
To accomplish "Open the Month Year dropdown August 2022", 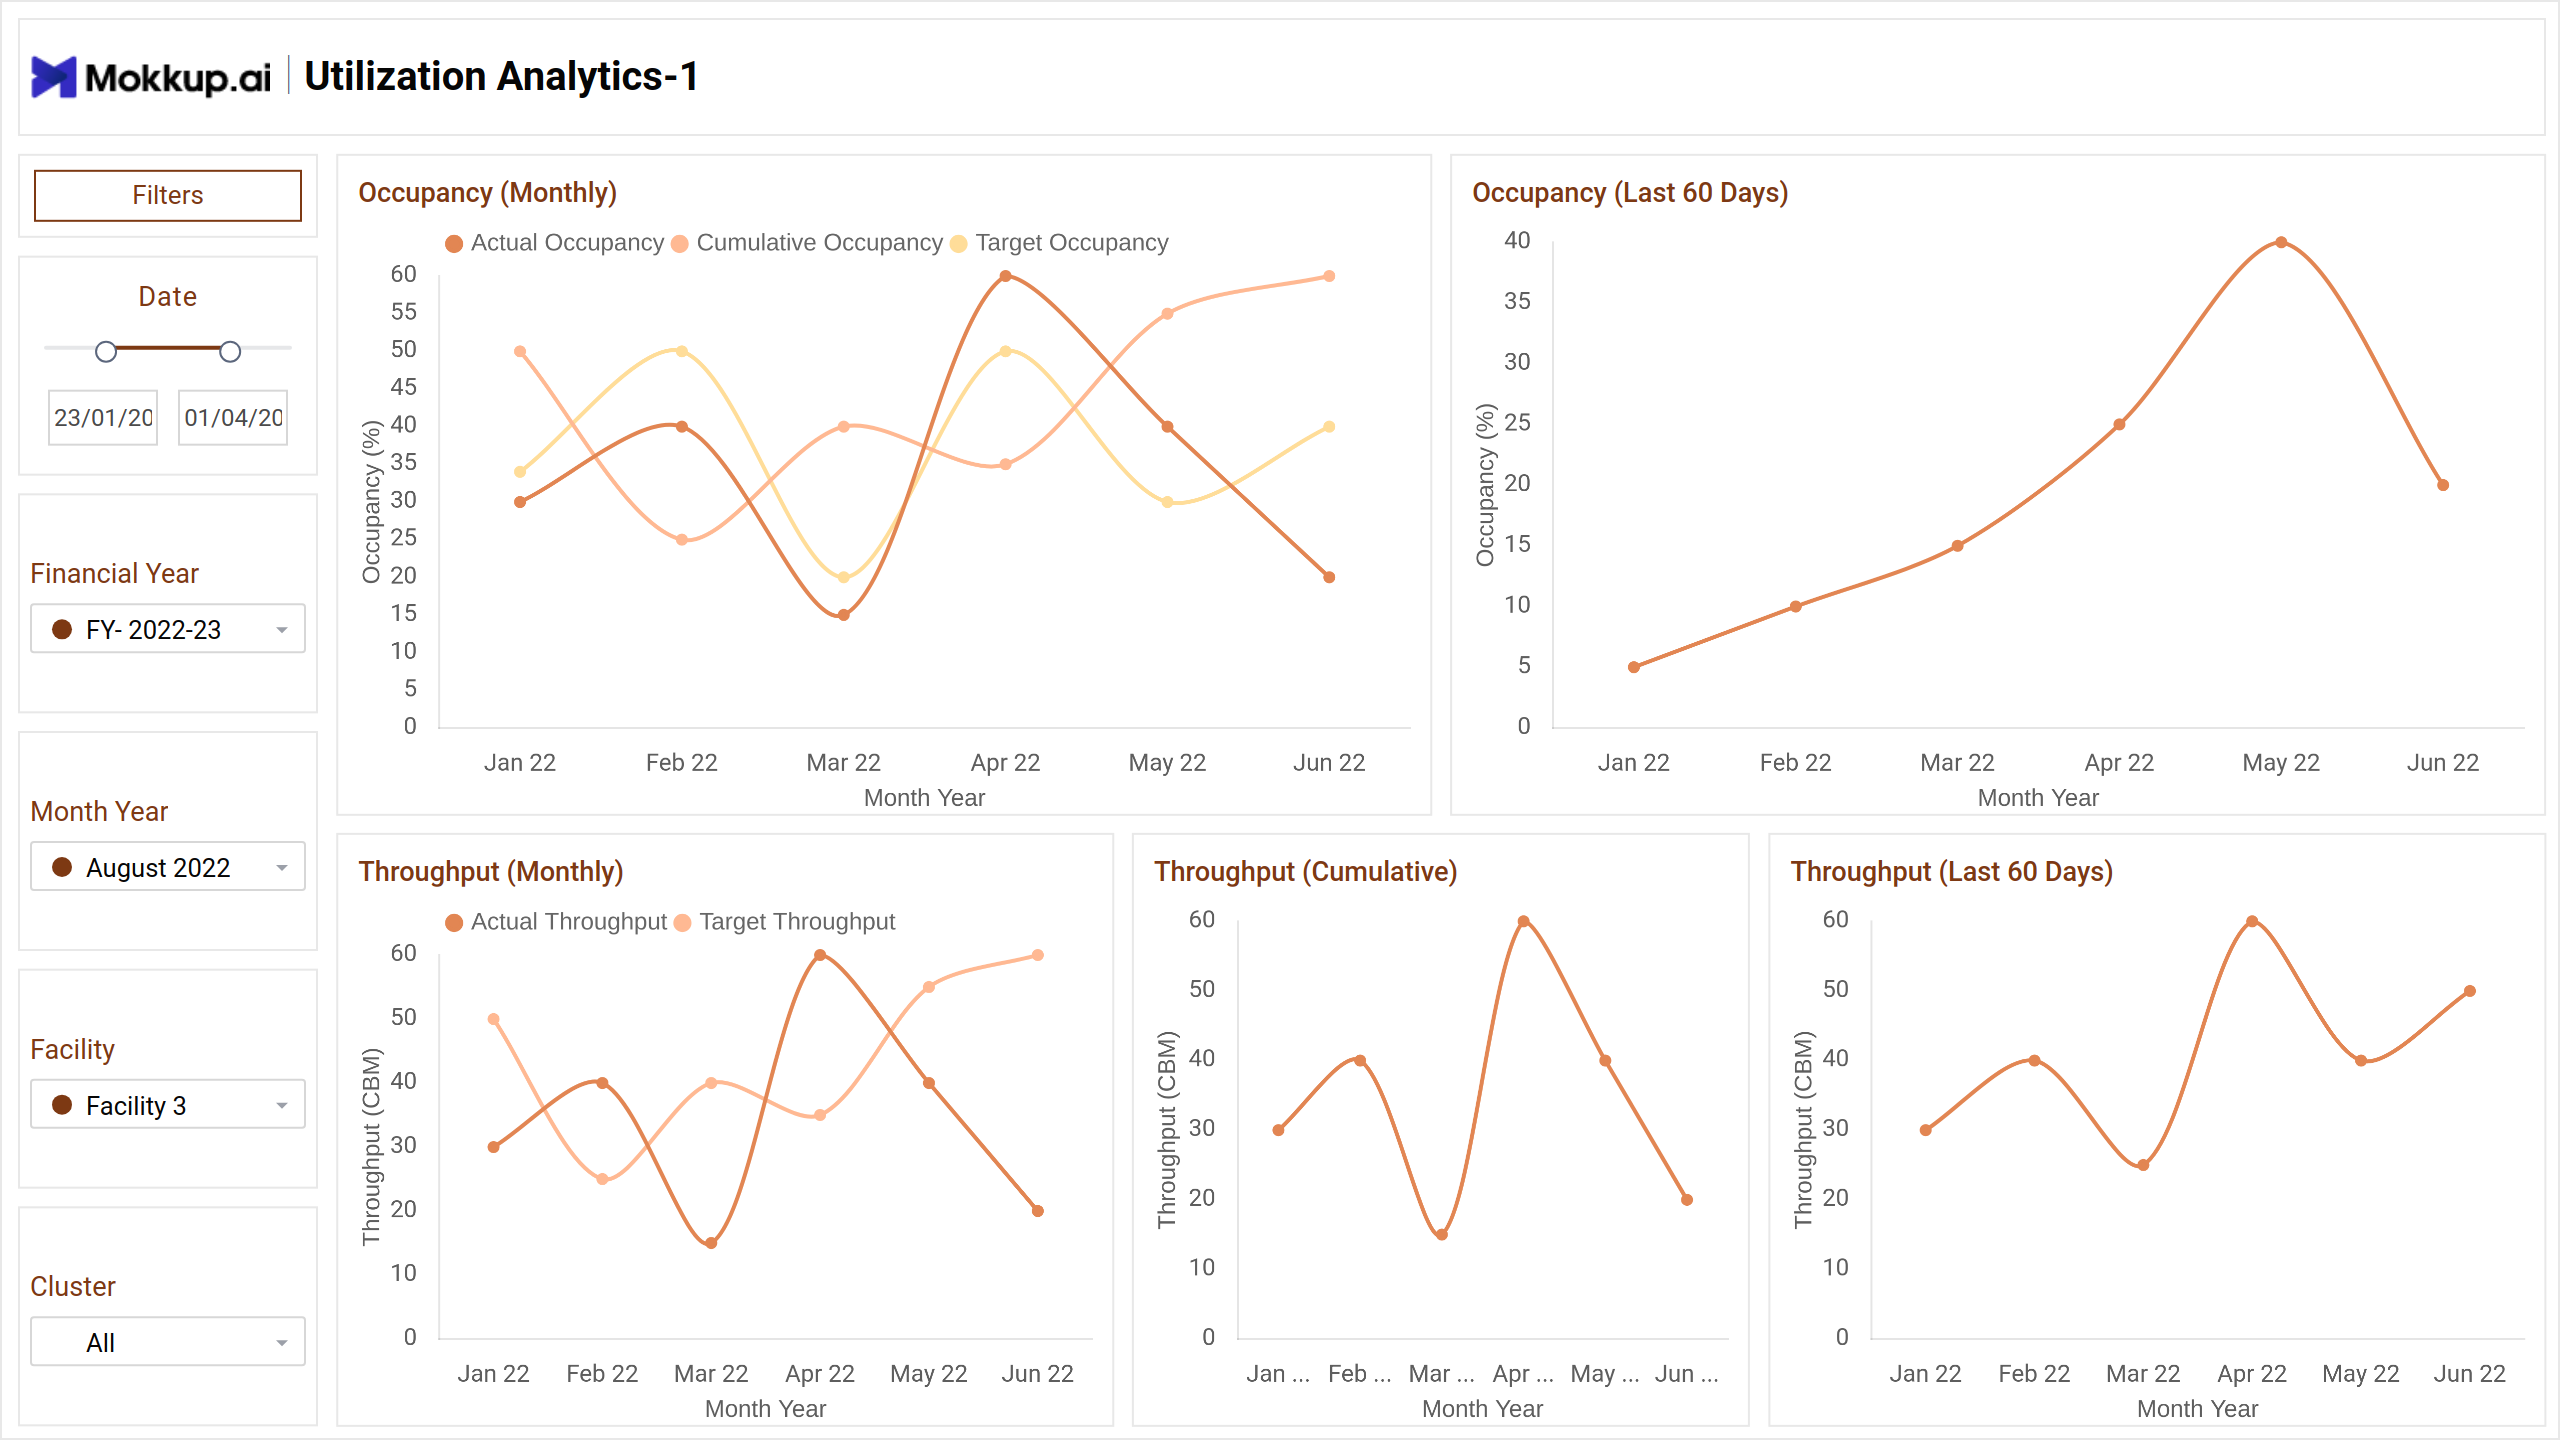I will tap(168, 867).
